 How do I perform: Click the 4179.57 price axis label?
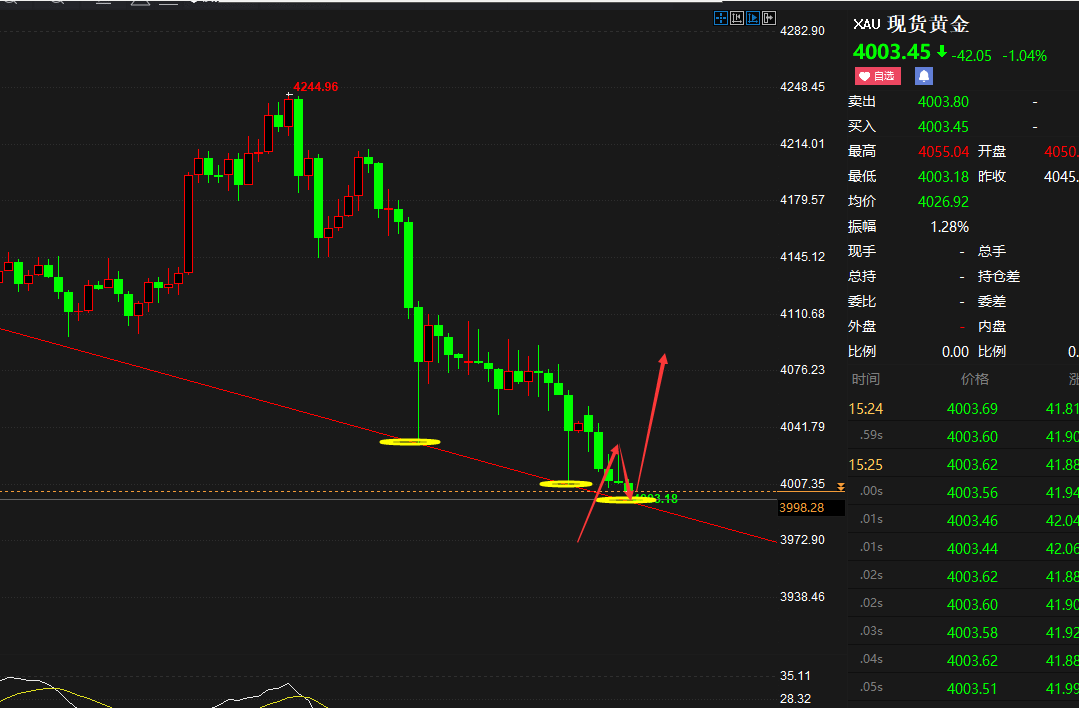(802, 200)
